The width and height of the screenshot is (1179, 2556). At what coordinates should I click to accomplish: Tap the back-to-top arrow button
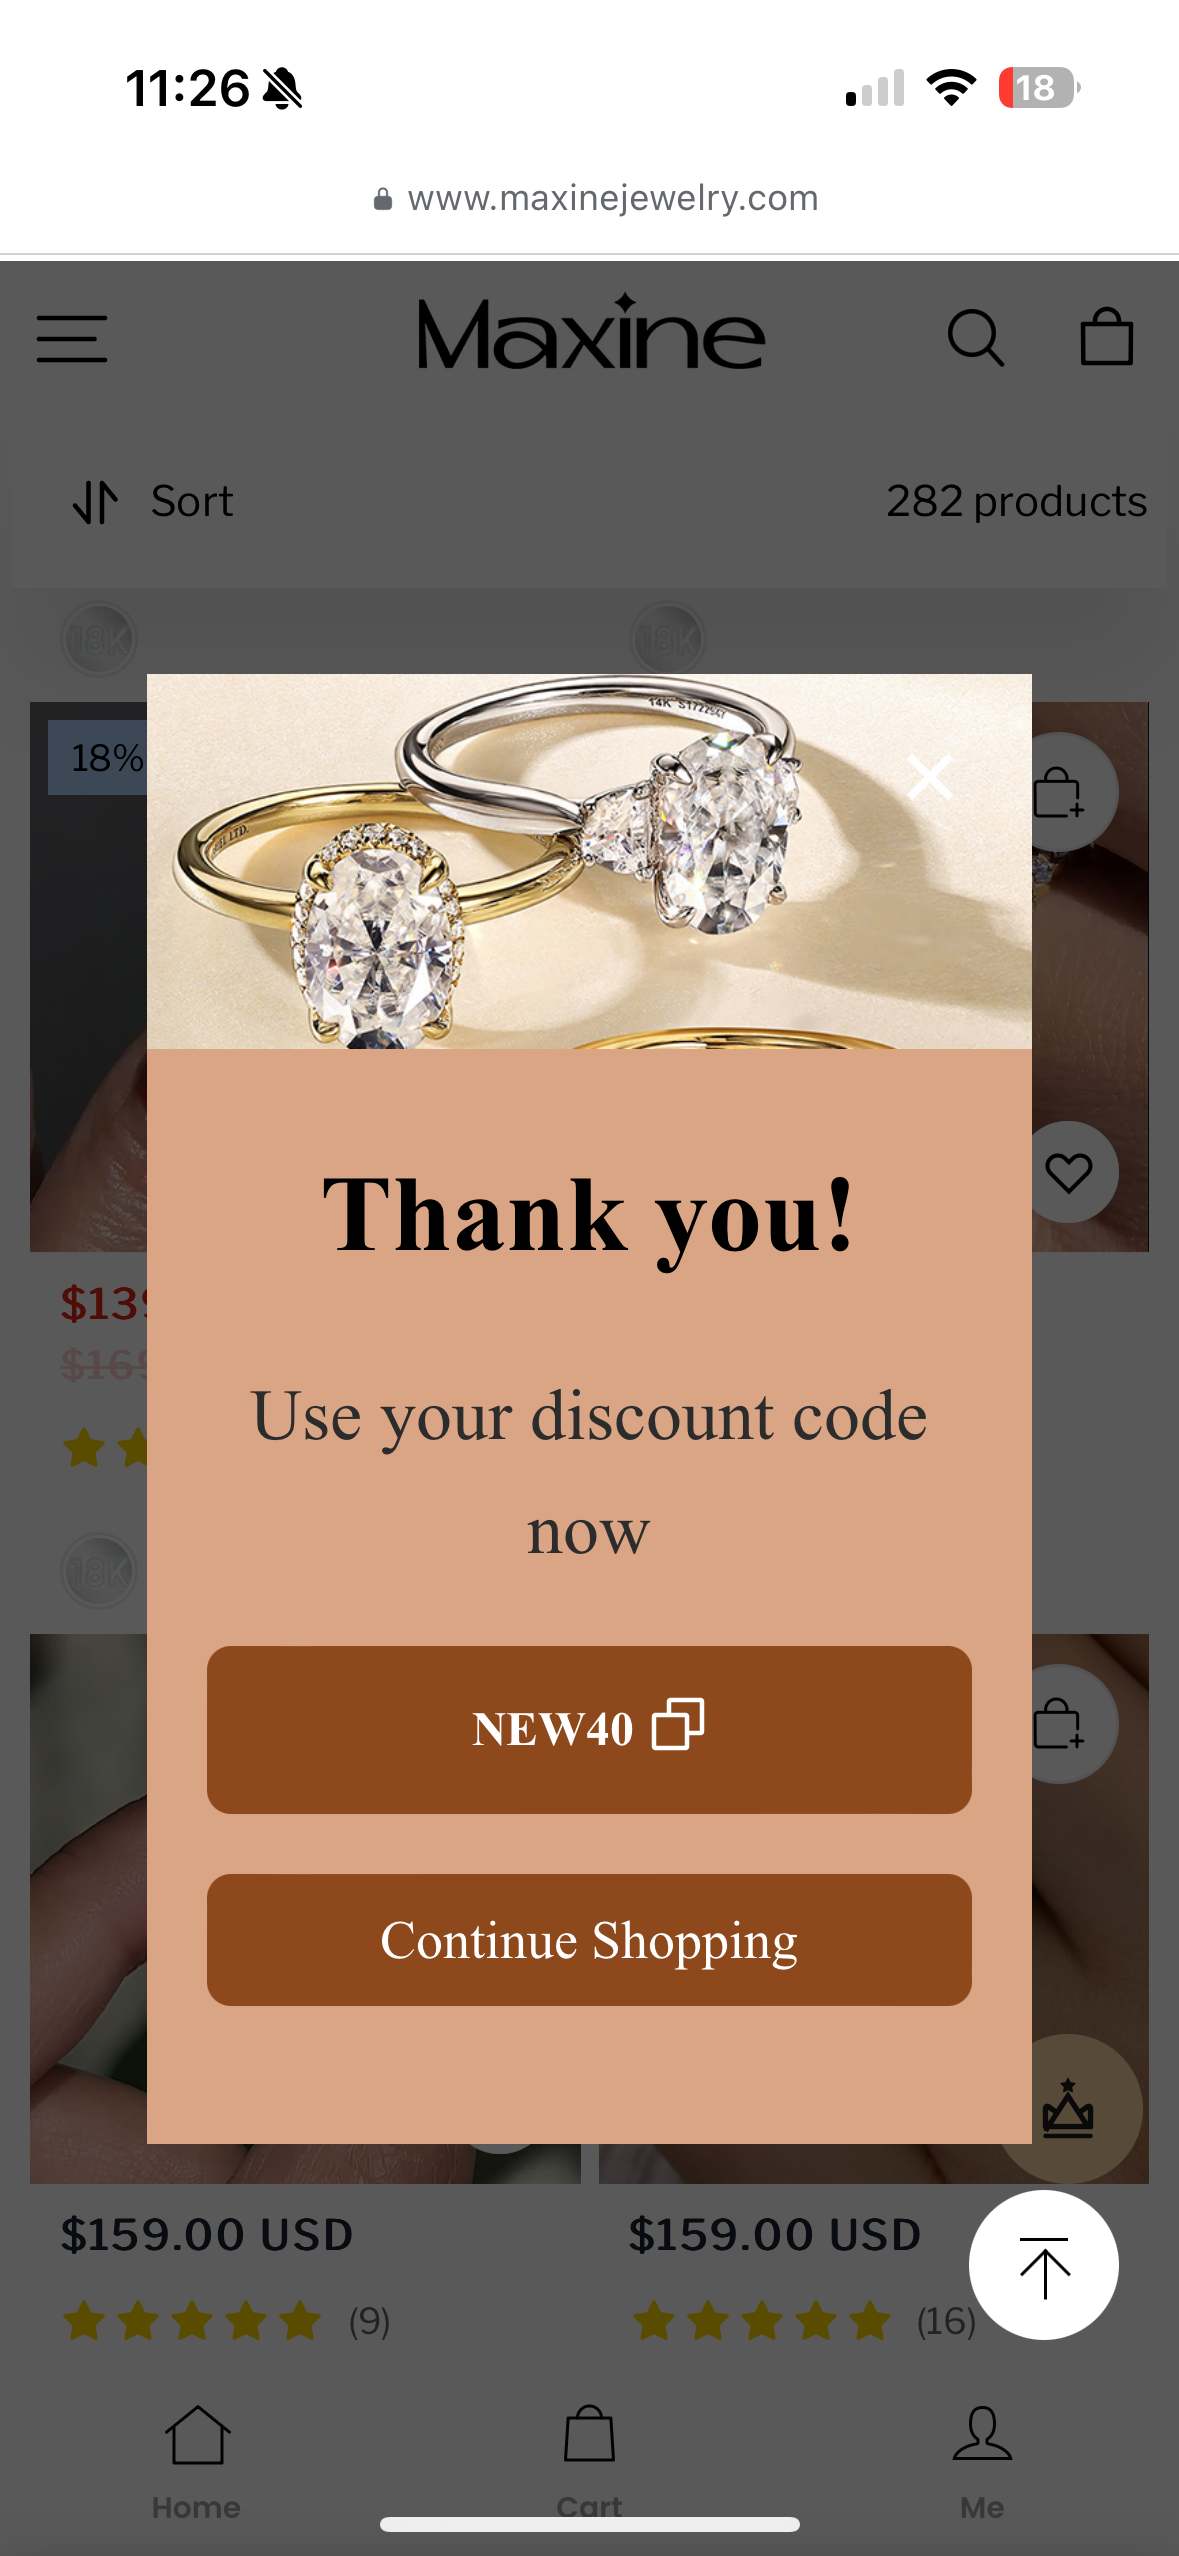pos(1044,2265)
